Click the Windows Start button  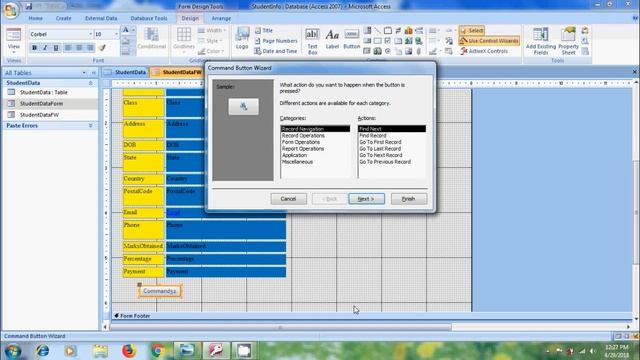click(13, 351)
